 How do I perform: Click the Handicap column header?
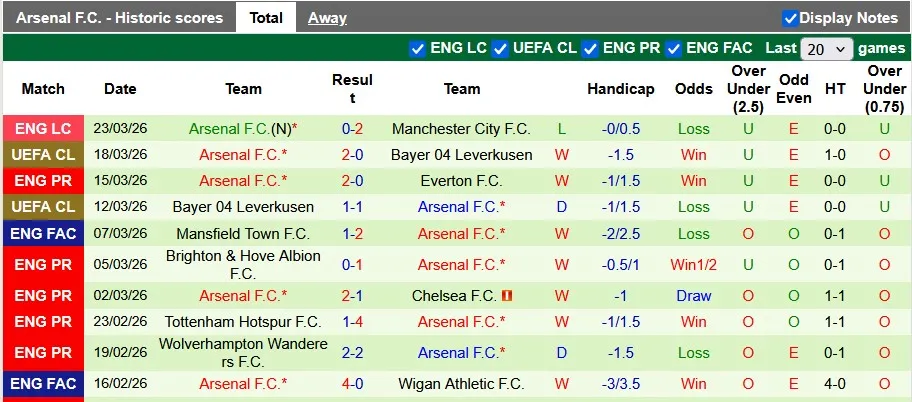620,88
